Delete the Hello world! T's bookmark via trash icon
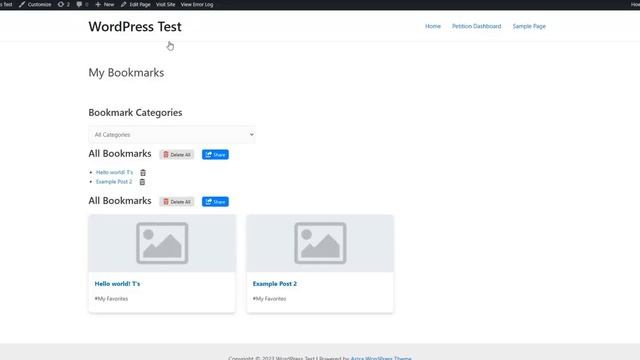This screenshot has height=360, width=640. (x=143, y=173)
